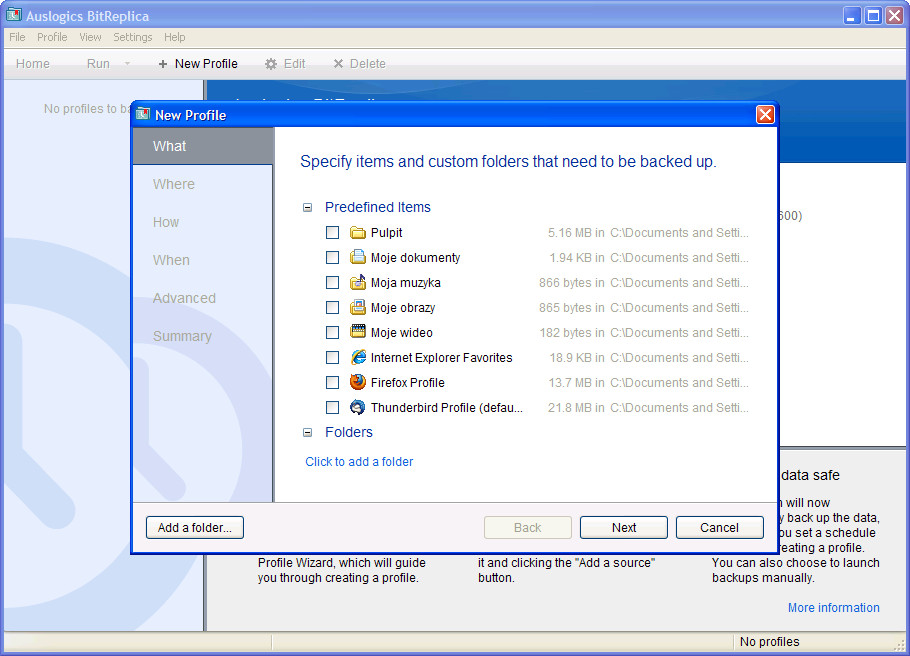The height and width of the screenshot is (656, 910).
Task: Click the Moje obrazy pictures folder icon
Action: coord(358,308)
